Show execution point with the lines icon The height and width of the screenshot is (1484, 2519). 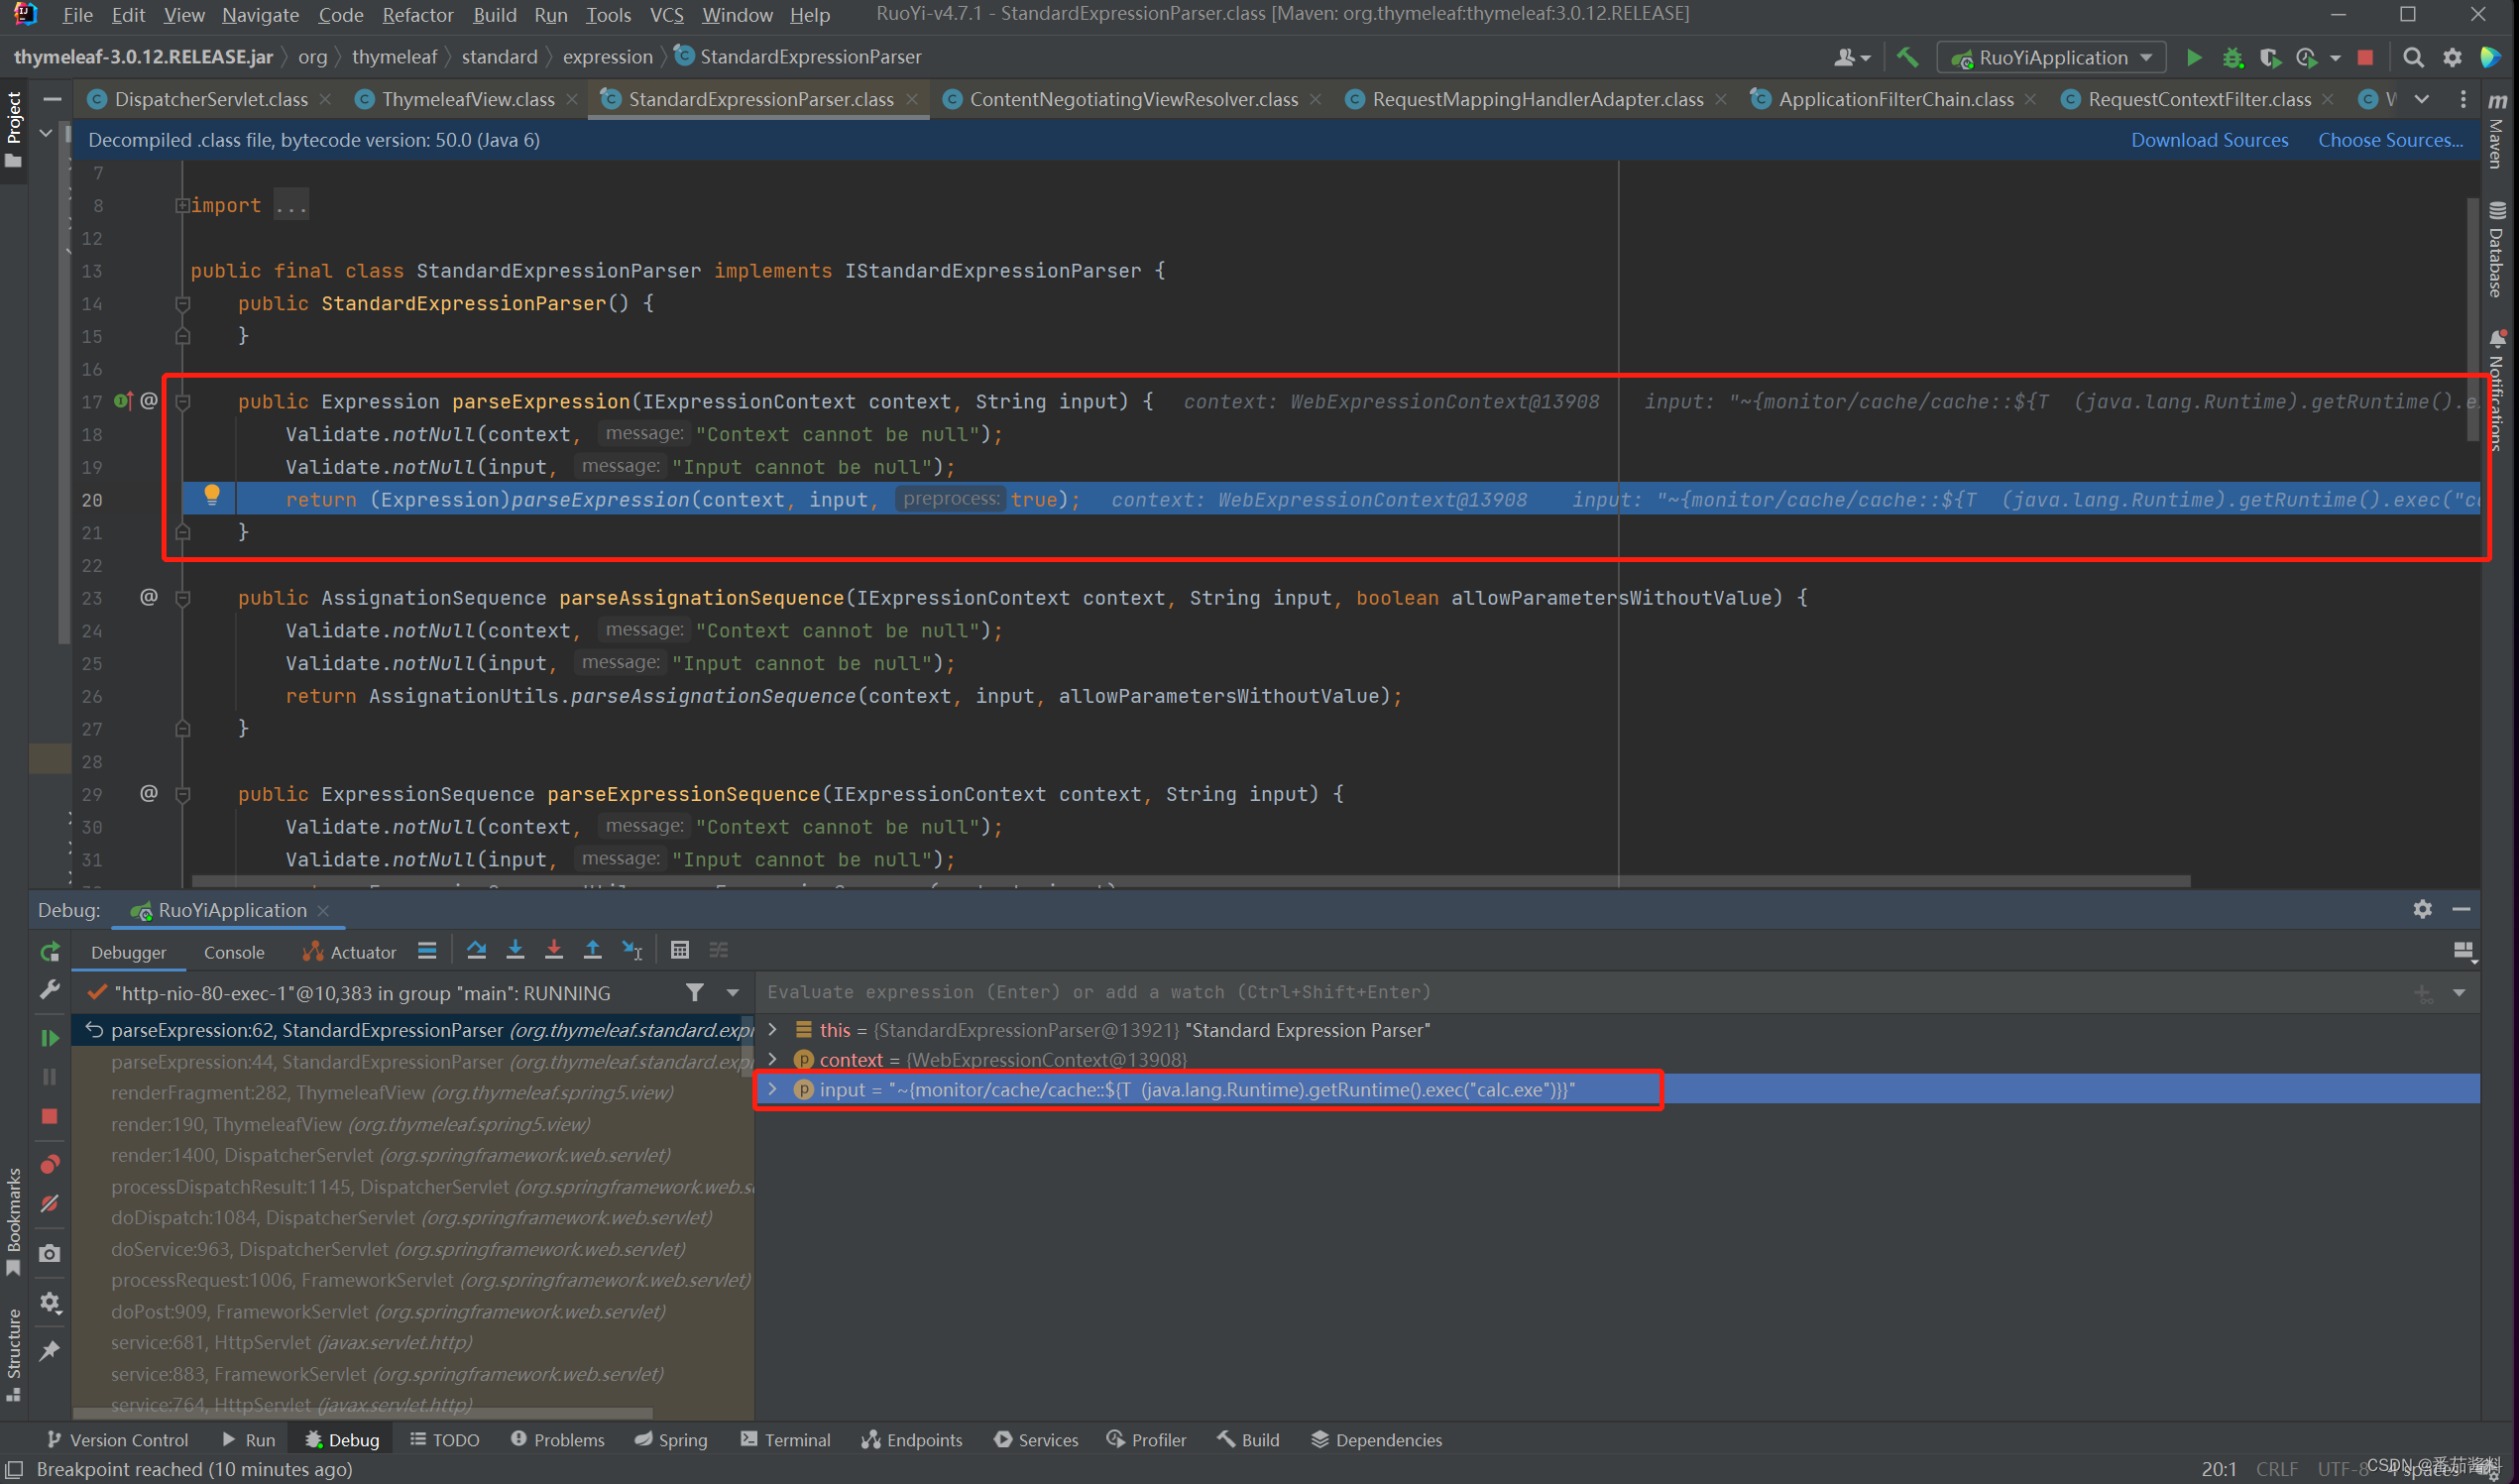(x=427, y=950)
